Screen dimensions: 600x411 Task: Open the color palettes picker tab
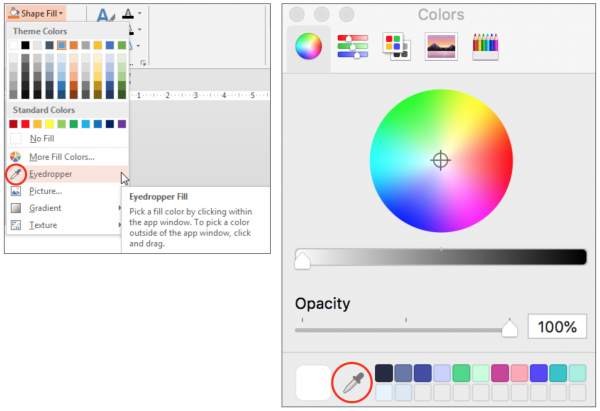point(396,46)
